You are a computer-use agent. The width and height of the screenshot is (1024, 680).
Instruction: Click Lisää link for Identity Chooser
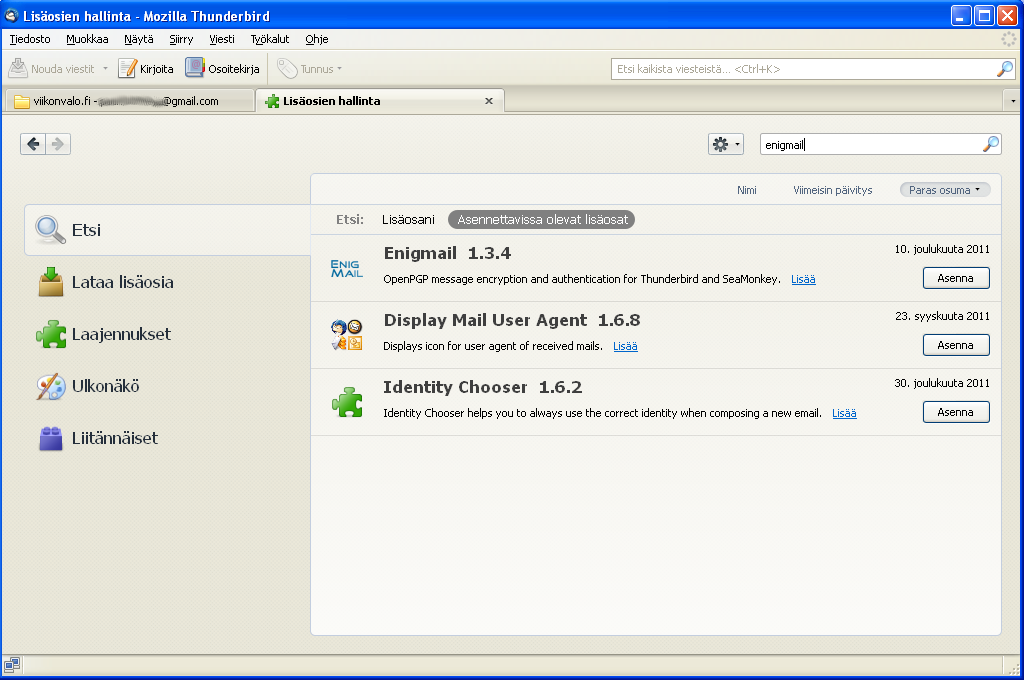844,413
